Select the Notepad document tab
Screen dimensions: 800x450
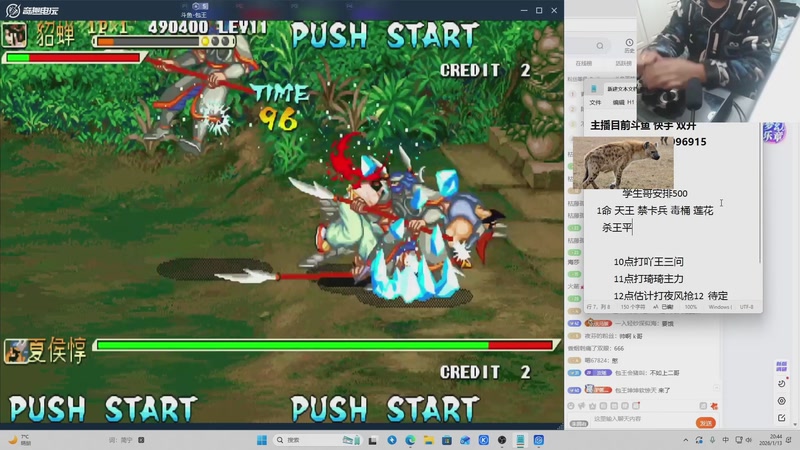click(x=620, y=89)
